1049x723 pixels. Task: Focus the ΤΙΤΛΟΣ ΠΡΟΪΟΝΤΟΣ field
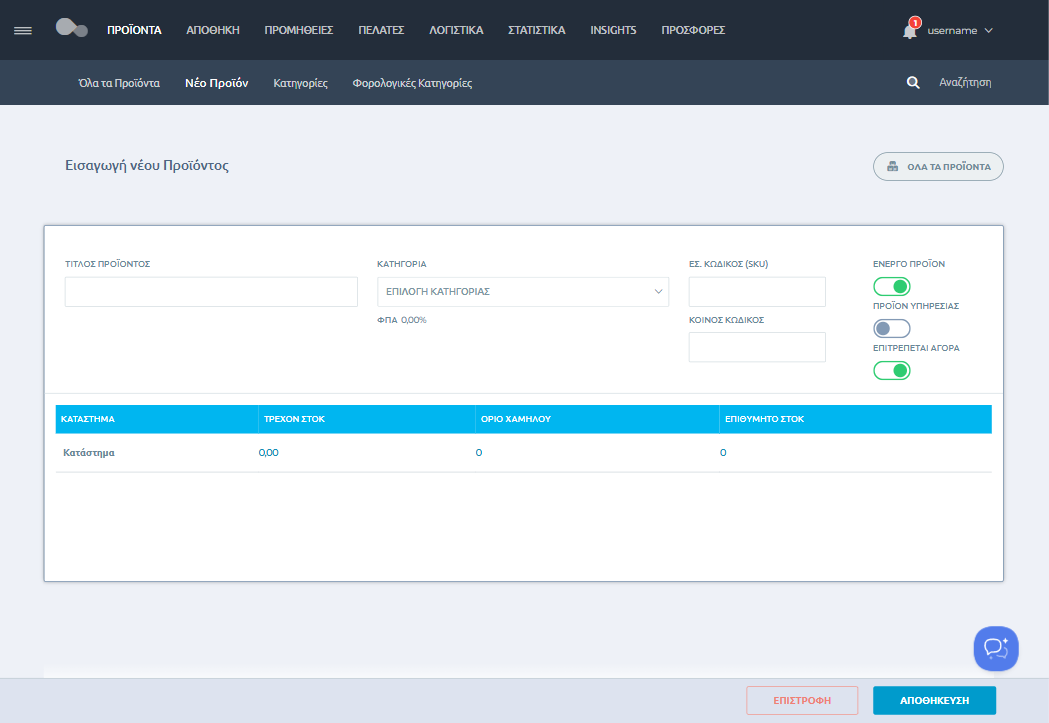pyautogui.click(x=211, y=292)
